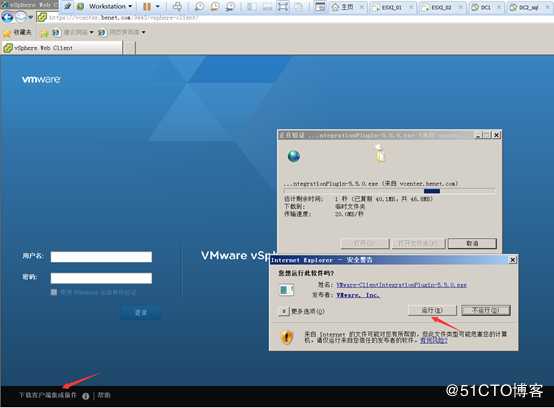Click the orange pause VM icon
Viewport: 554px width, 408px height.
(x=147, y=6)
